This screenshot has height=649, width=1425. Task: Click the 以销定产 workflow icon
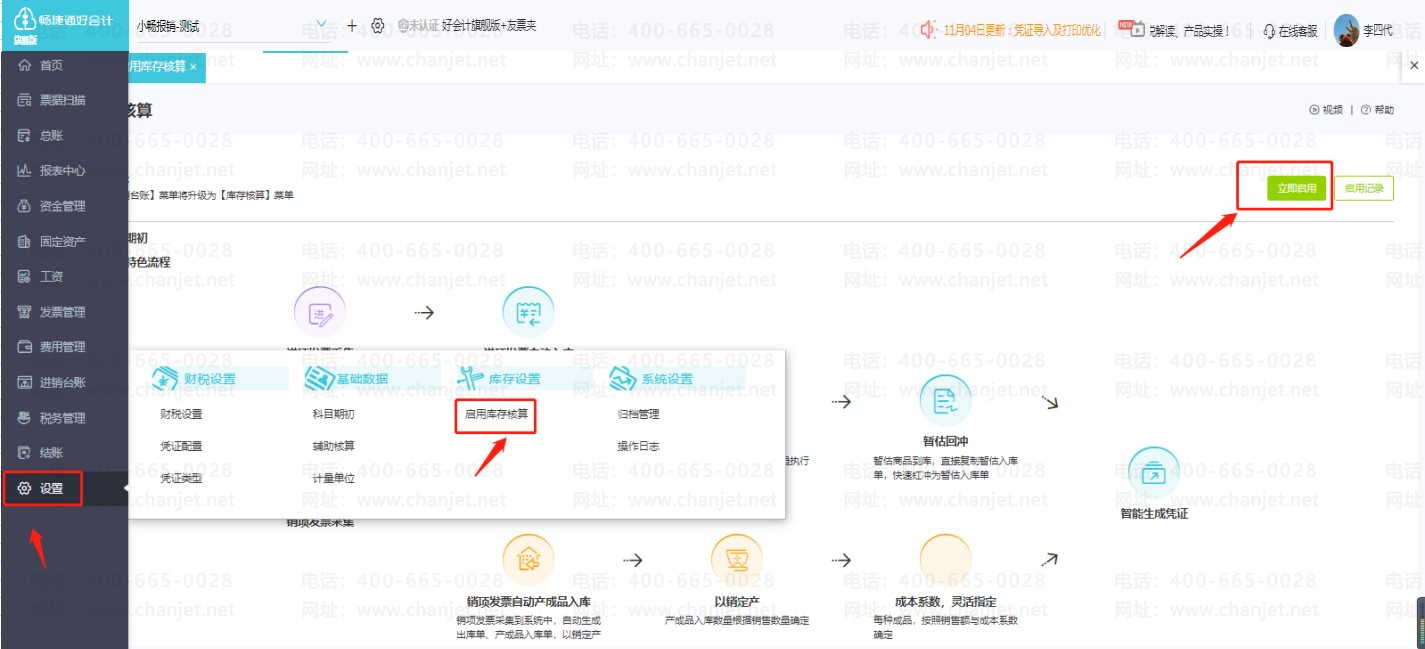tap(736, 560)
